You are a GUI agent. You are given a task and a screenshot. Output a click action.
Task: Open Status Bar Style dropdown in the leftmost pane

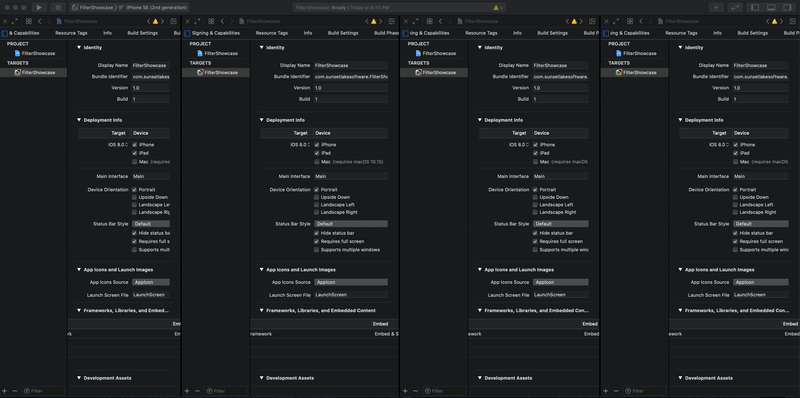coord(151,224)
